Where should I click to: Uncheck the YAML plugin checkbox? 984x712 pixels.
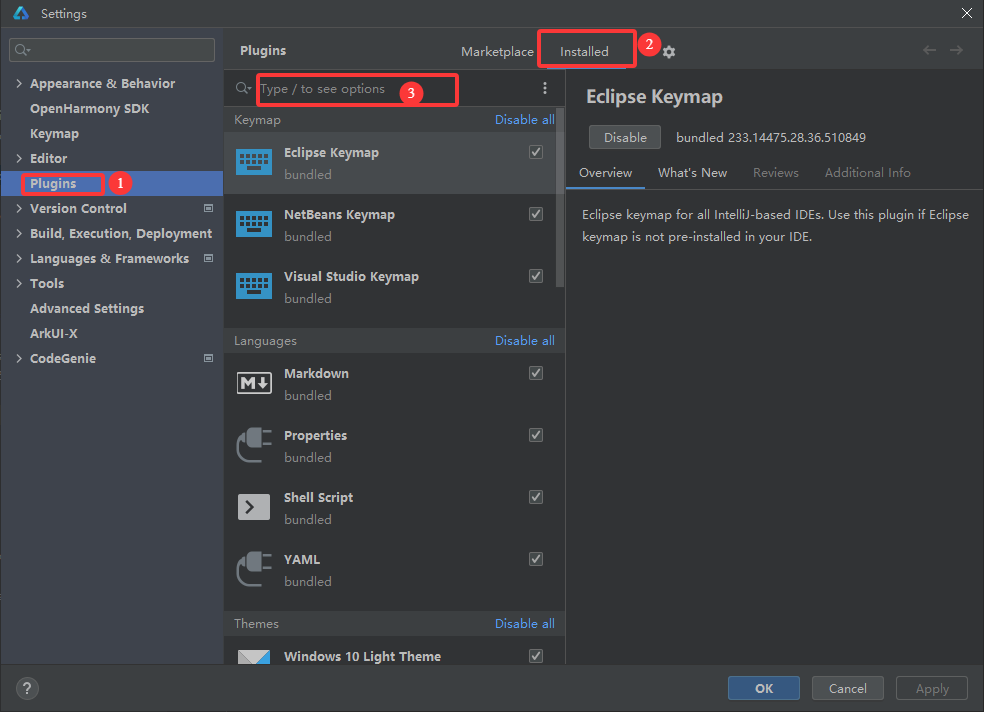pos(536,559)
